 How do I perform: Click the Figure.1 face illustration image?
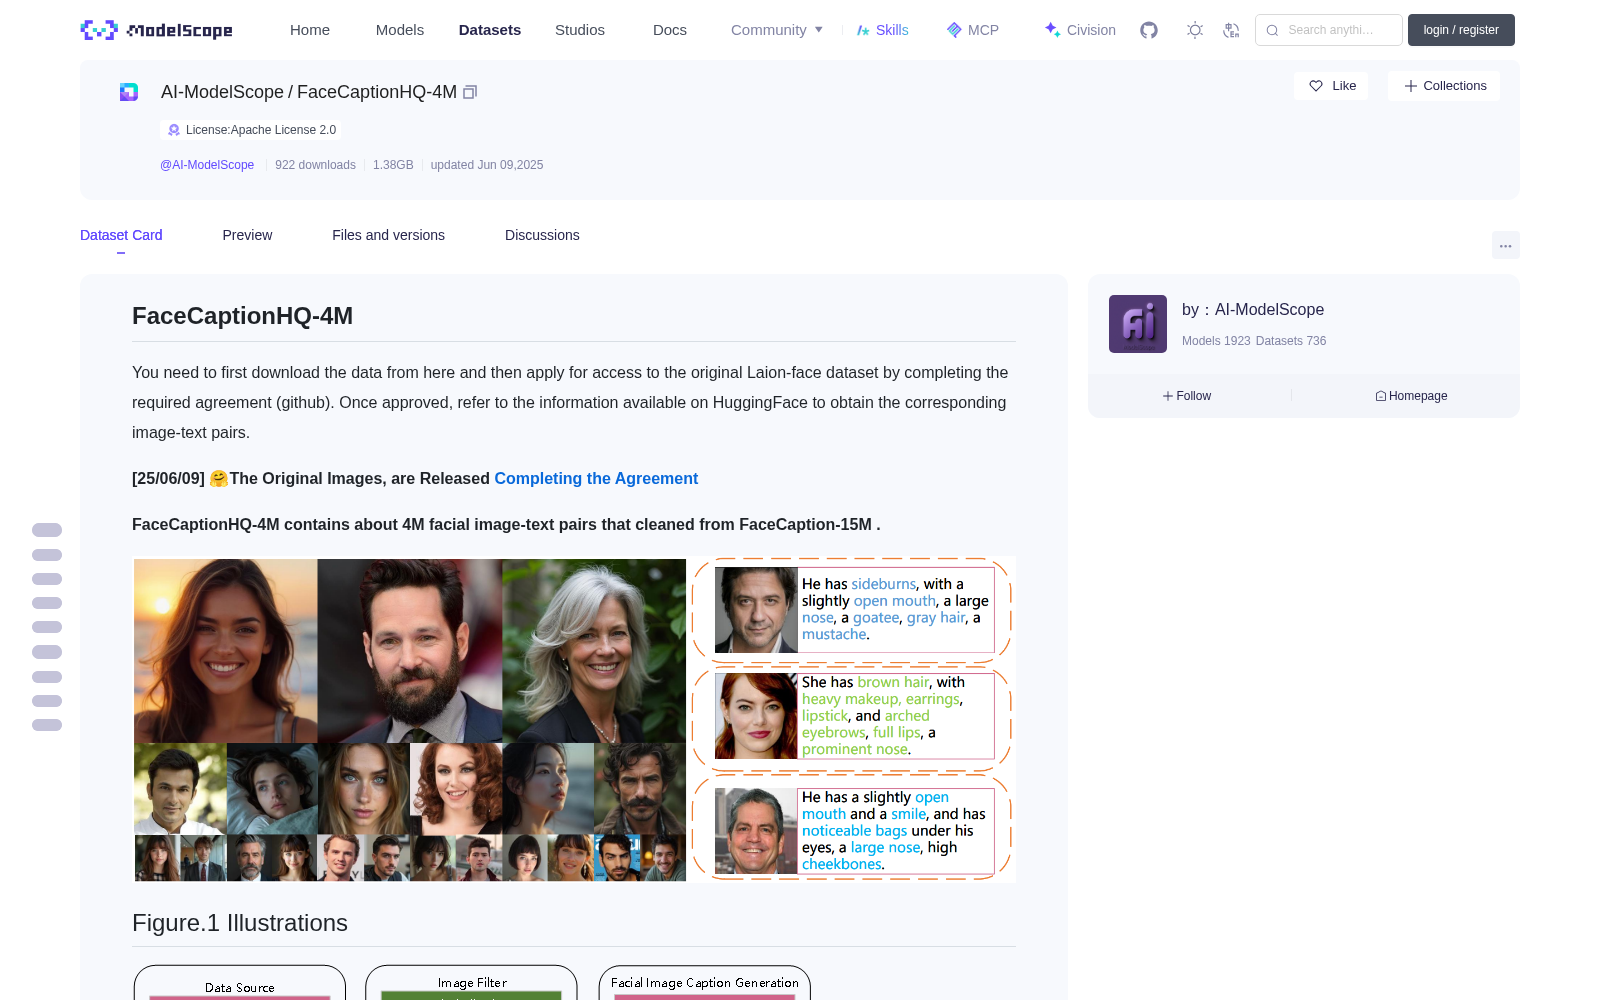(x=574, y=719)
